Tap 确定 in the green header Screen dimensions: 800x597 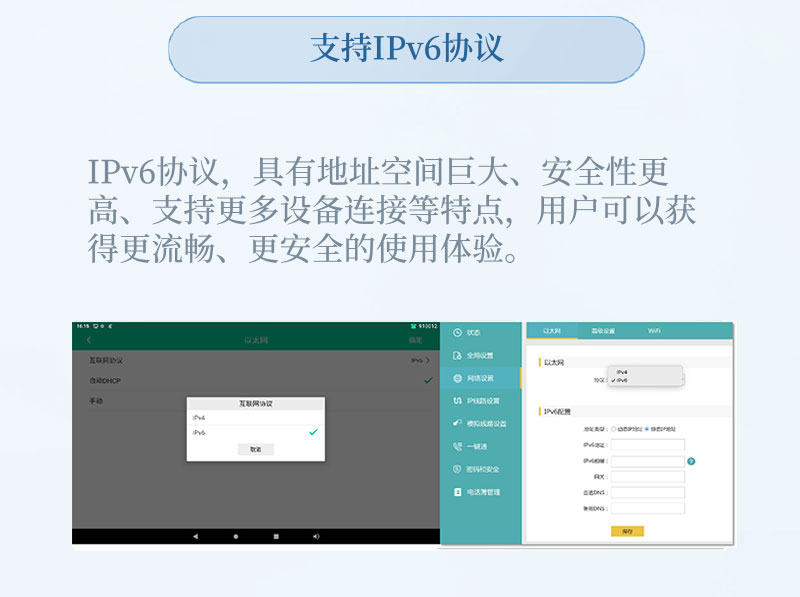415,340
